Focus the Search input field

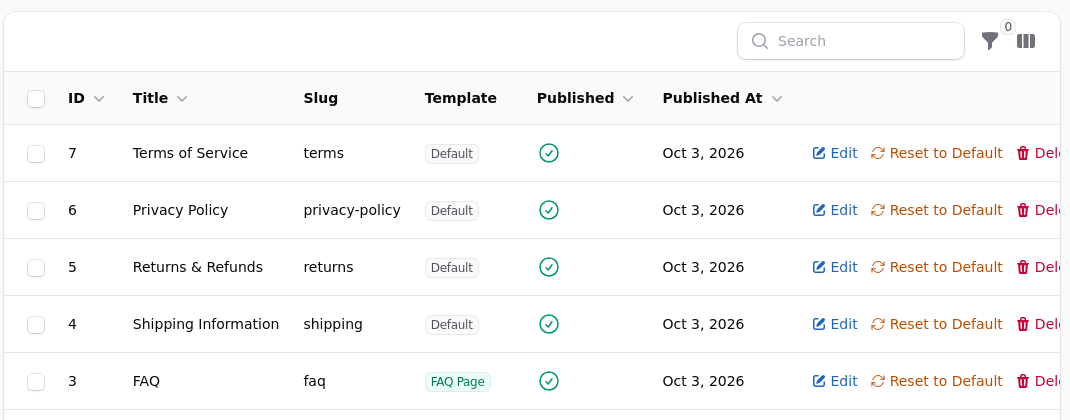pos(851,41)
